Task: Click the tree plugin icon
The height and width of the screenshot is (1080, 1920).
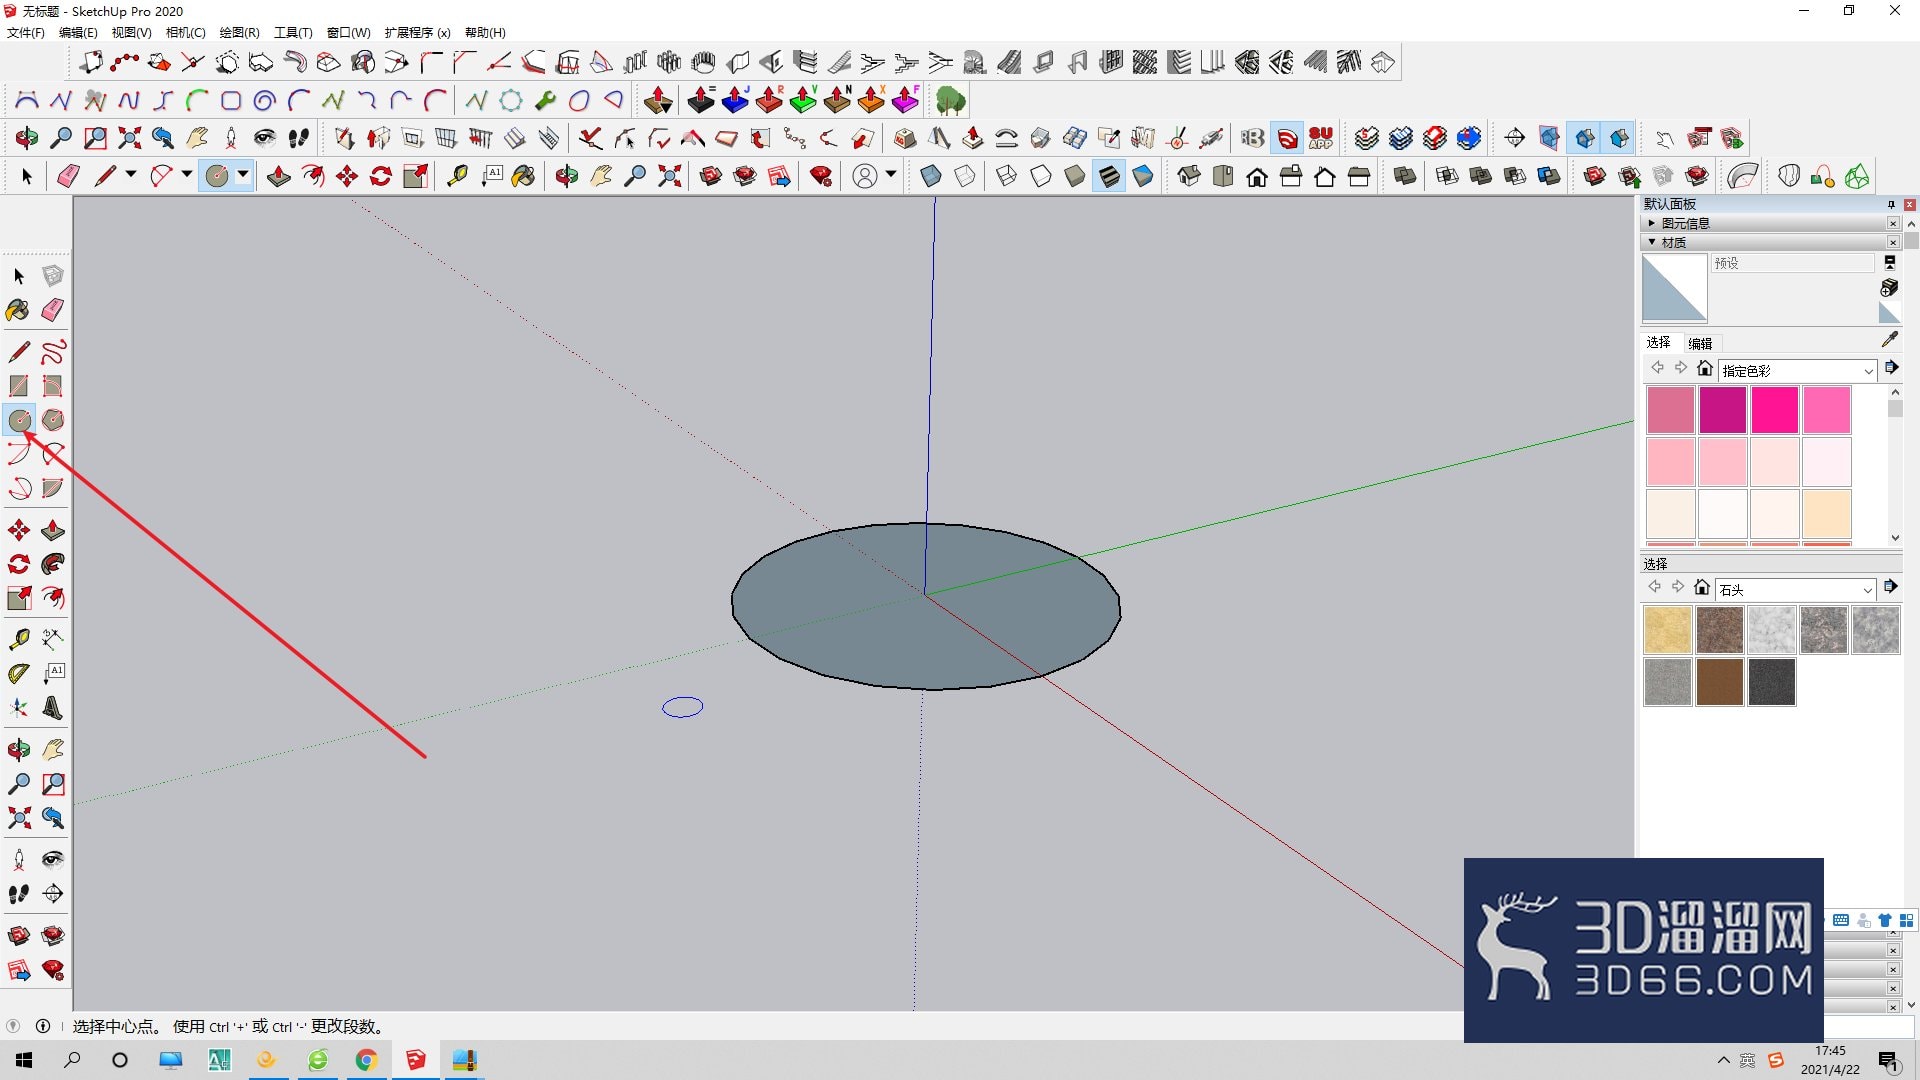Action: (950, 100)
